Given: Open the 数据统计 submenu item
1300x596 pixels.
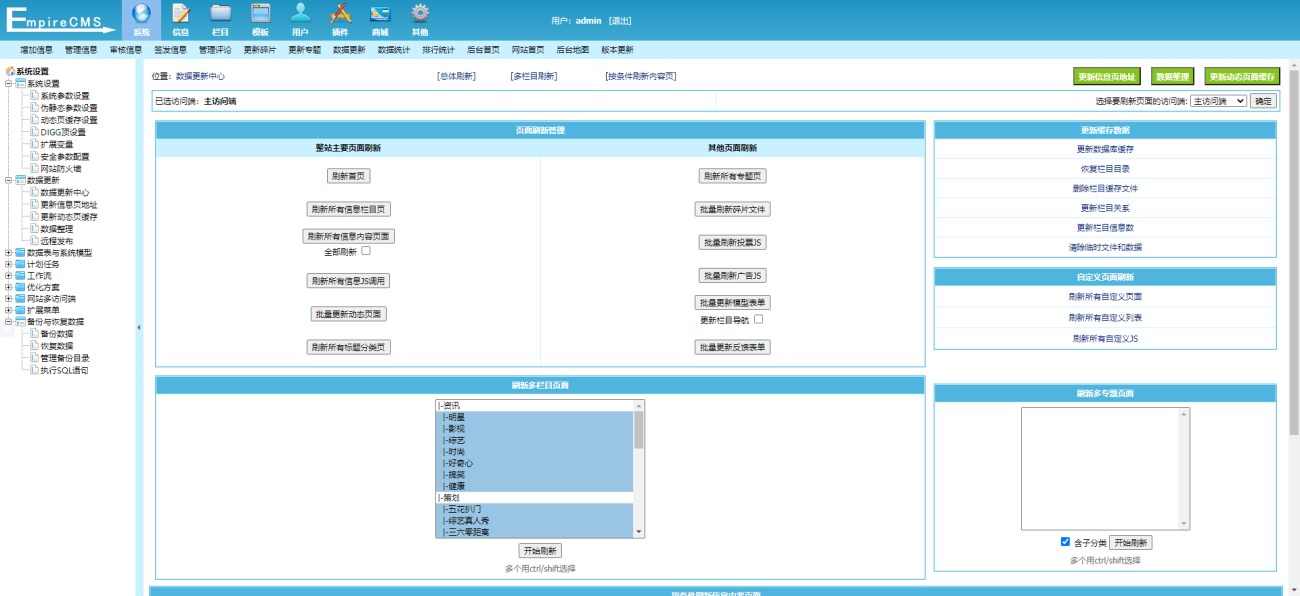Looking at the screenshot, I should click(393, 49).
